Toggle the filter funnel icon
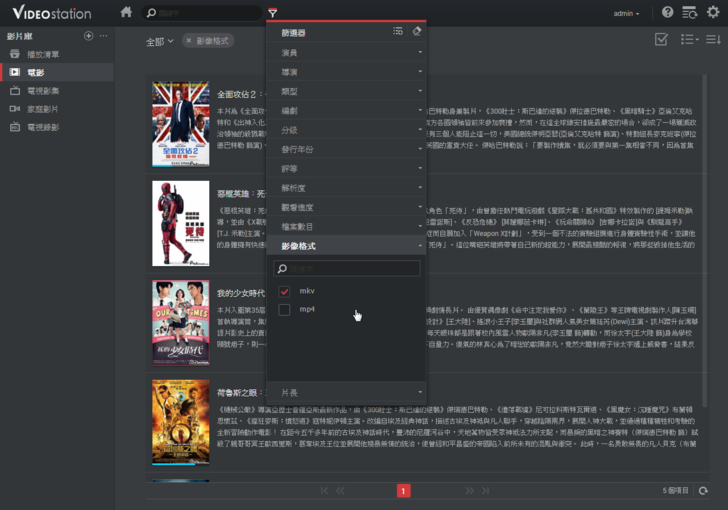 tap(273, 13)
